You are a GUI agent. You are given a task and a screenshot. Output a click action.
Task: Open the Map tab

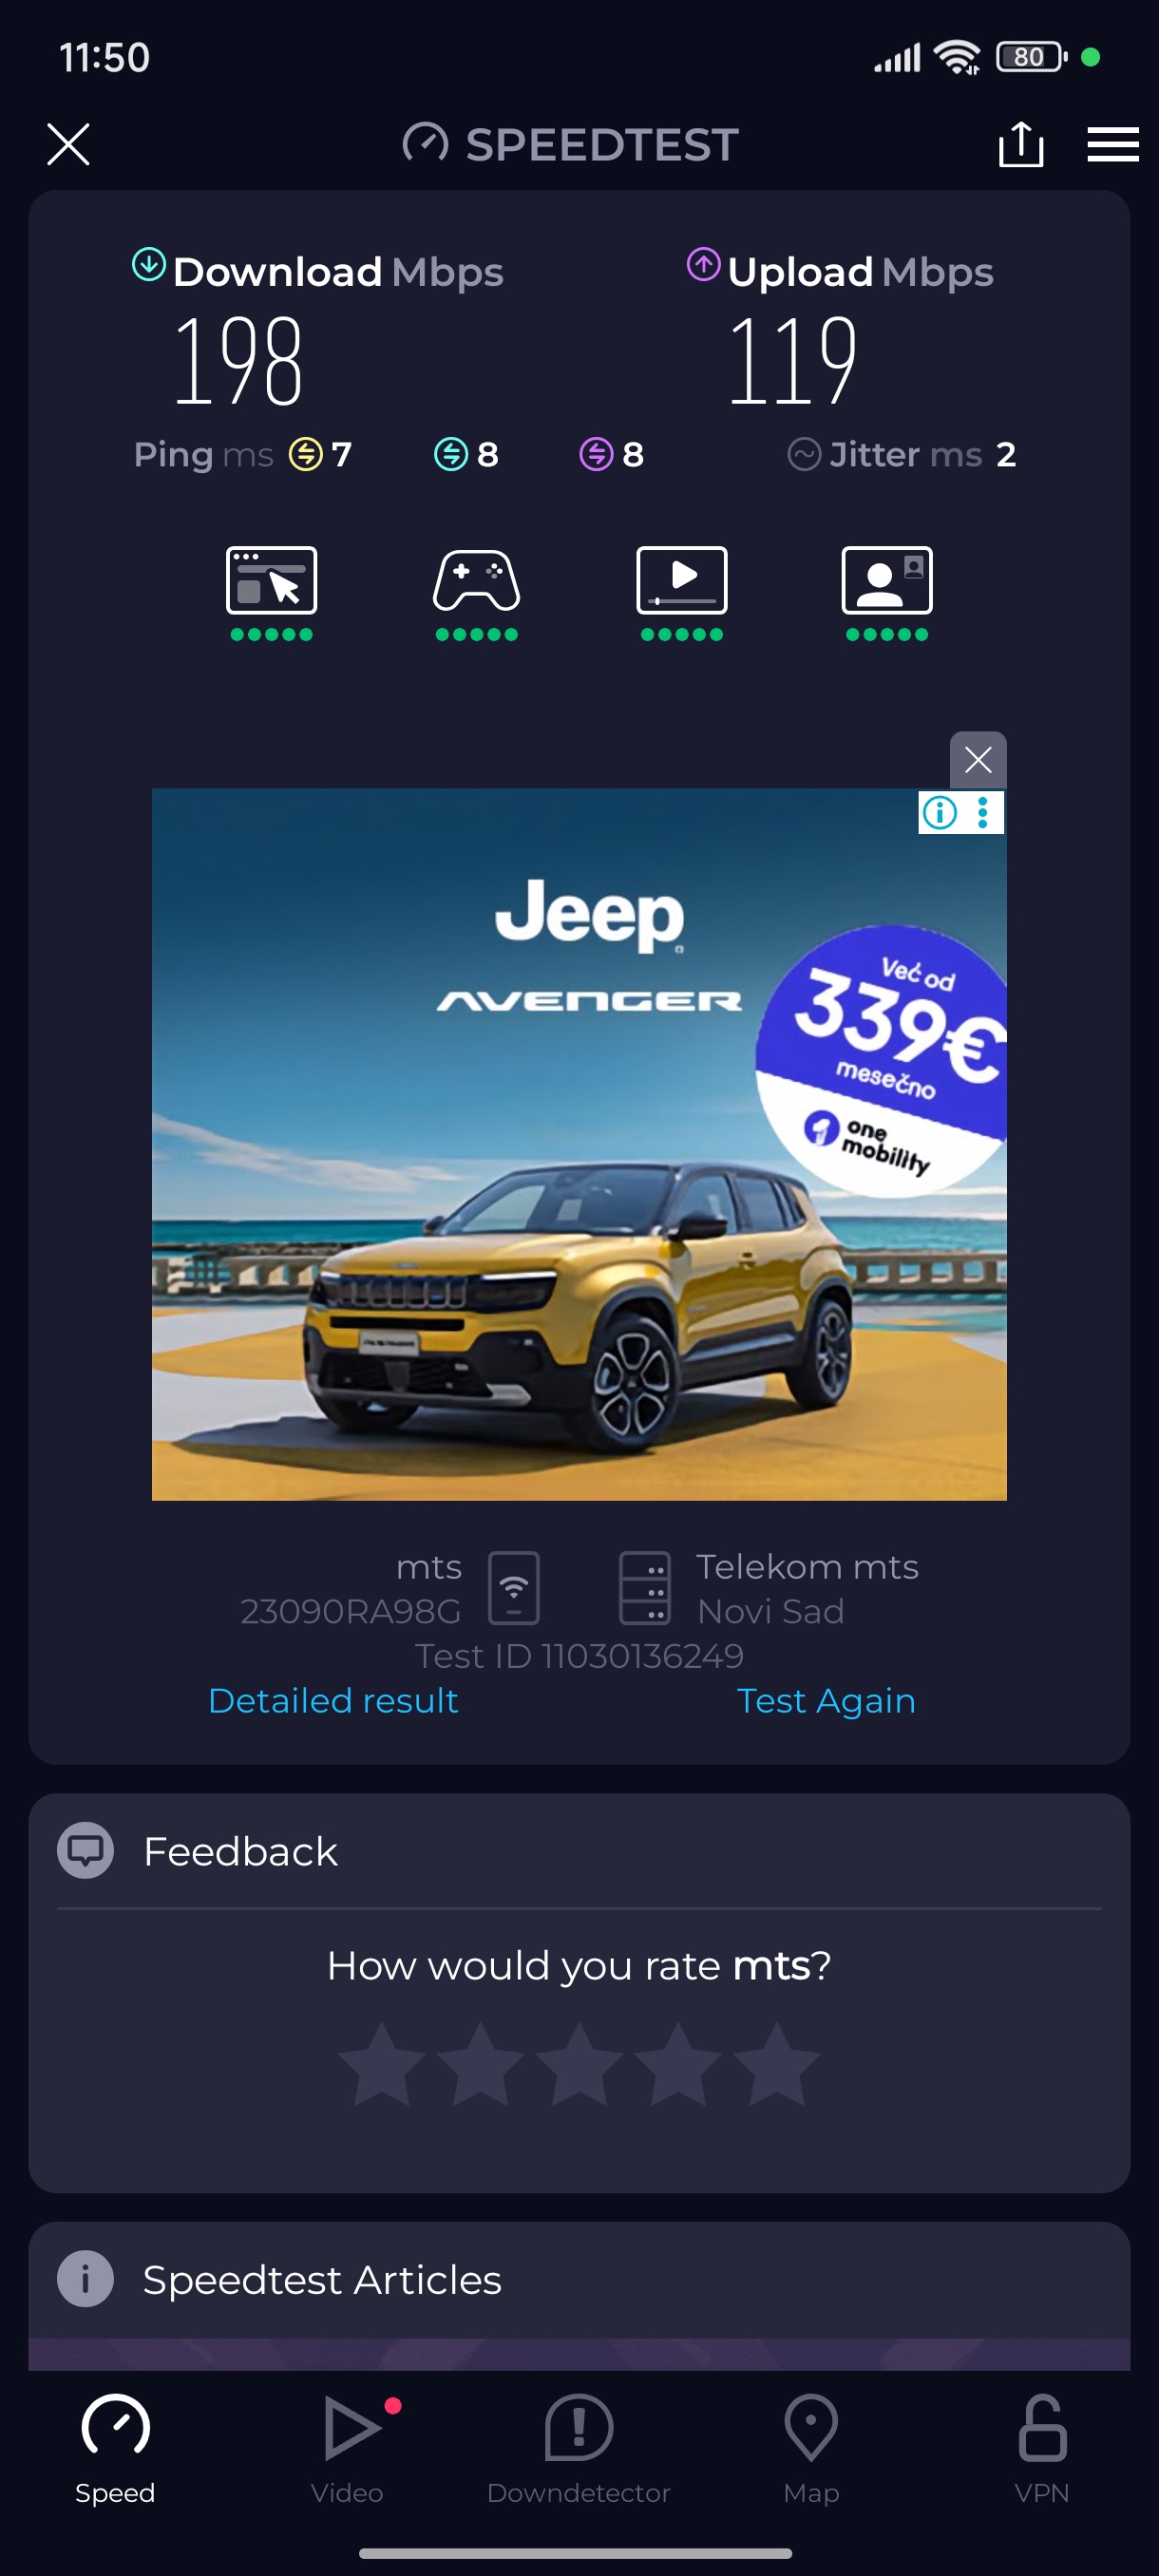click(811, 2448)
